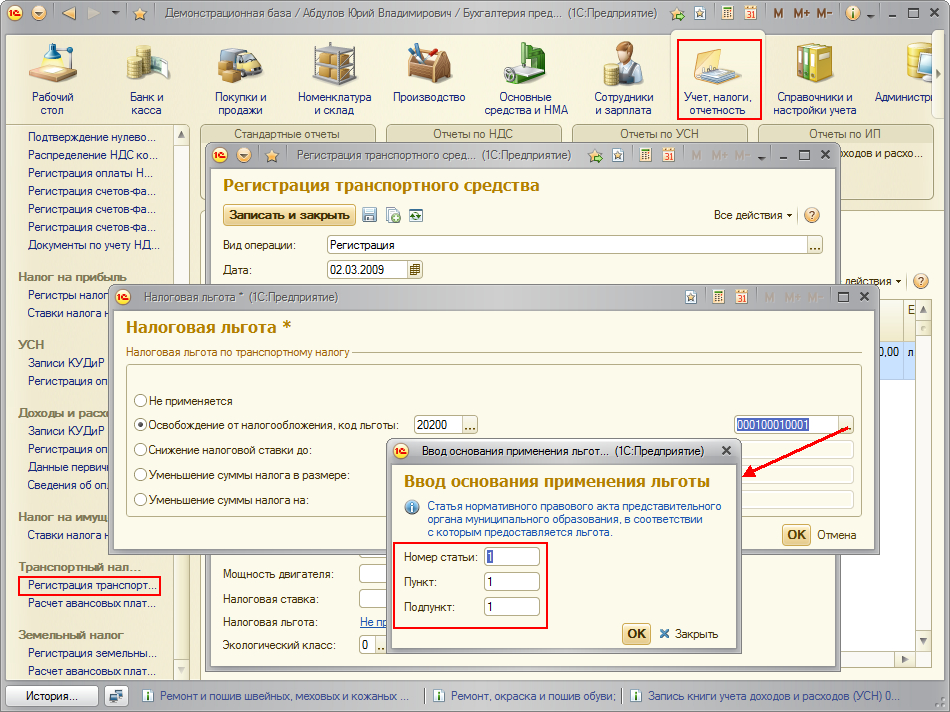
Task: Click main window back arrow
Action: click(69, 13)
